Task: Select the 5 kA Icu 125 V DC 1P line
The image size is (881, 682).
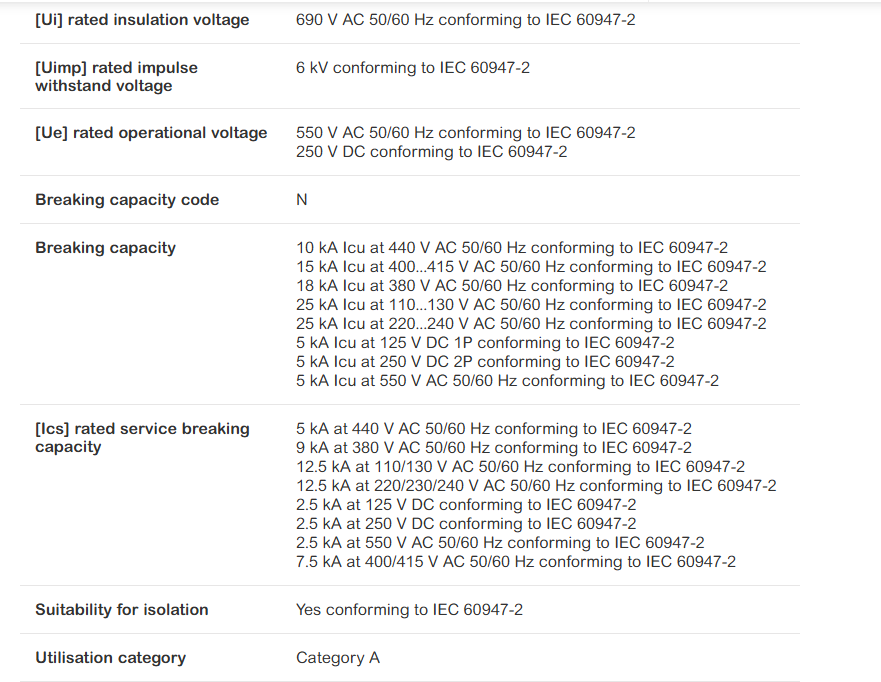Action: [x=485, y=343]
